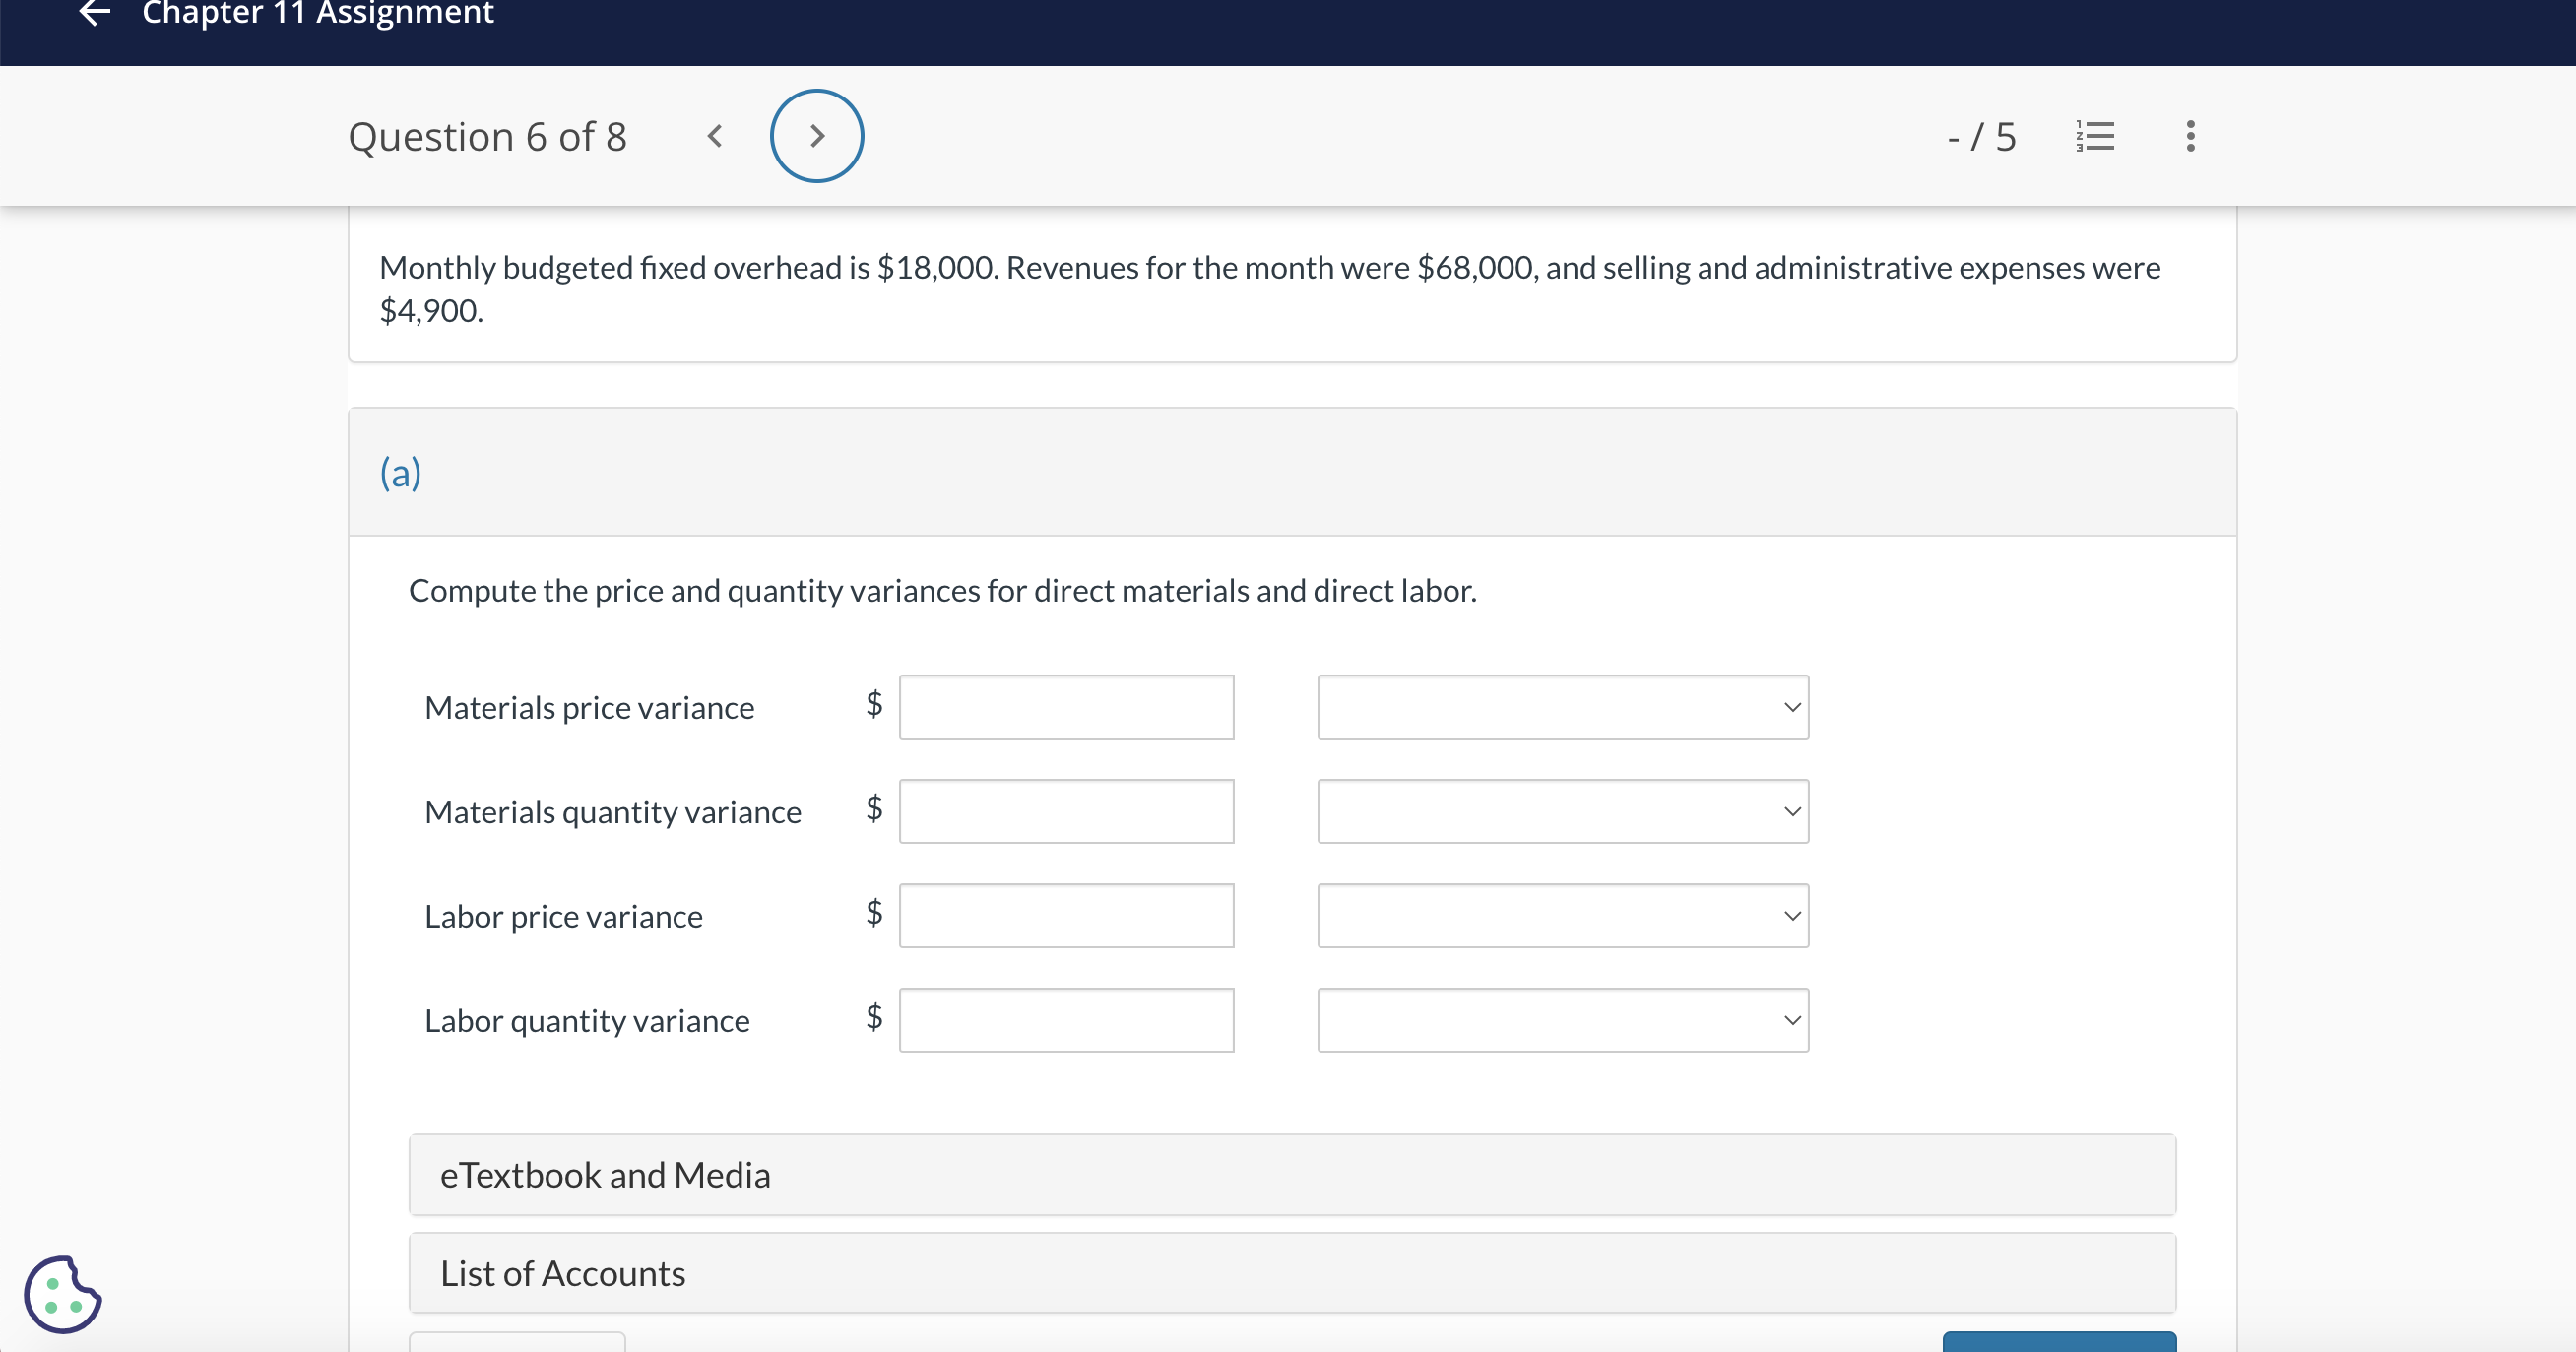Image resolution: width=2576 pixels, height=1352 pixels.
Task: Click the part (a) section header
Action: (x=401, y=472)
